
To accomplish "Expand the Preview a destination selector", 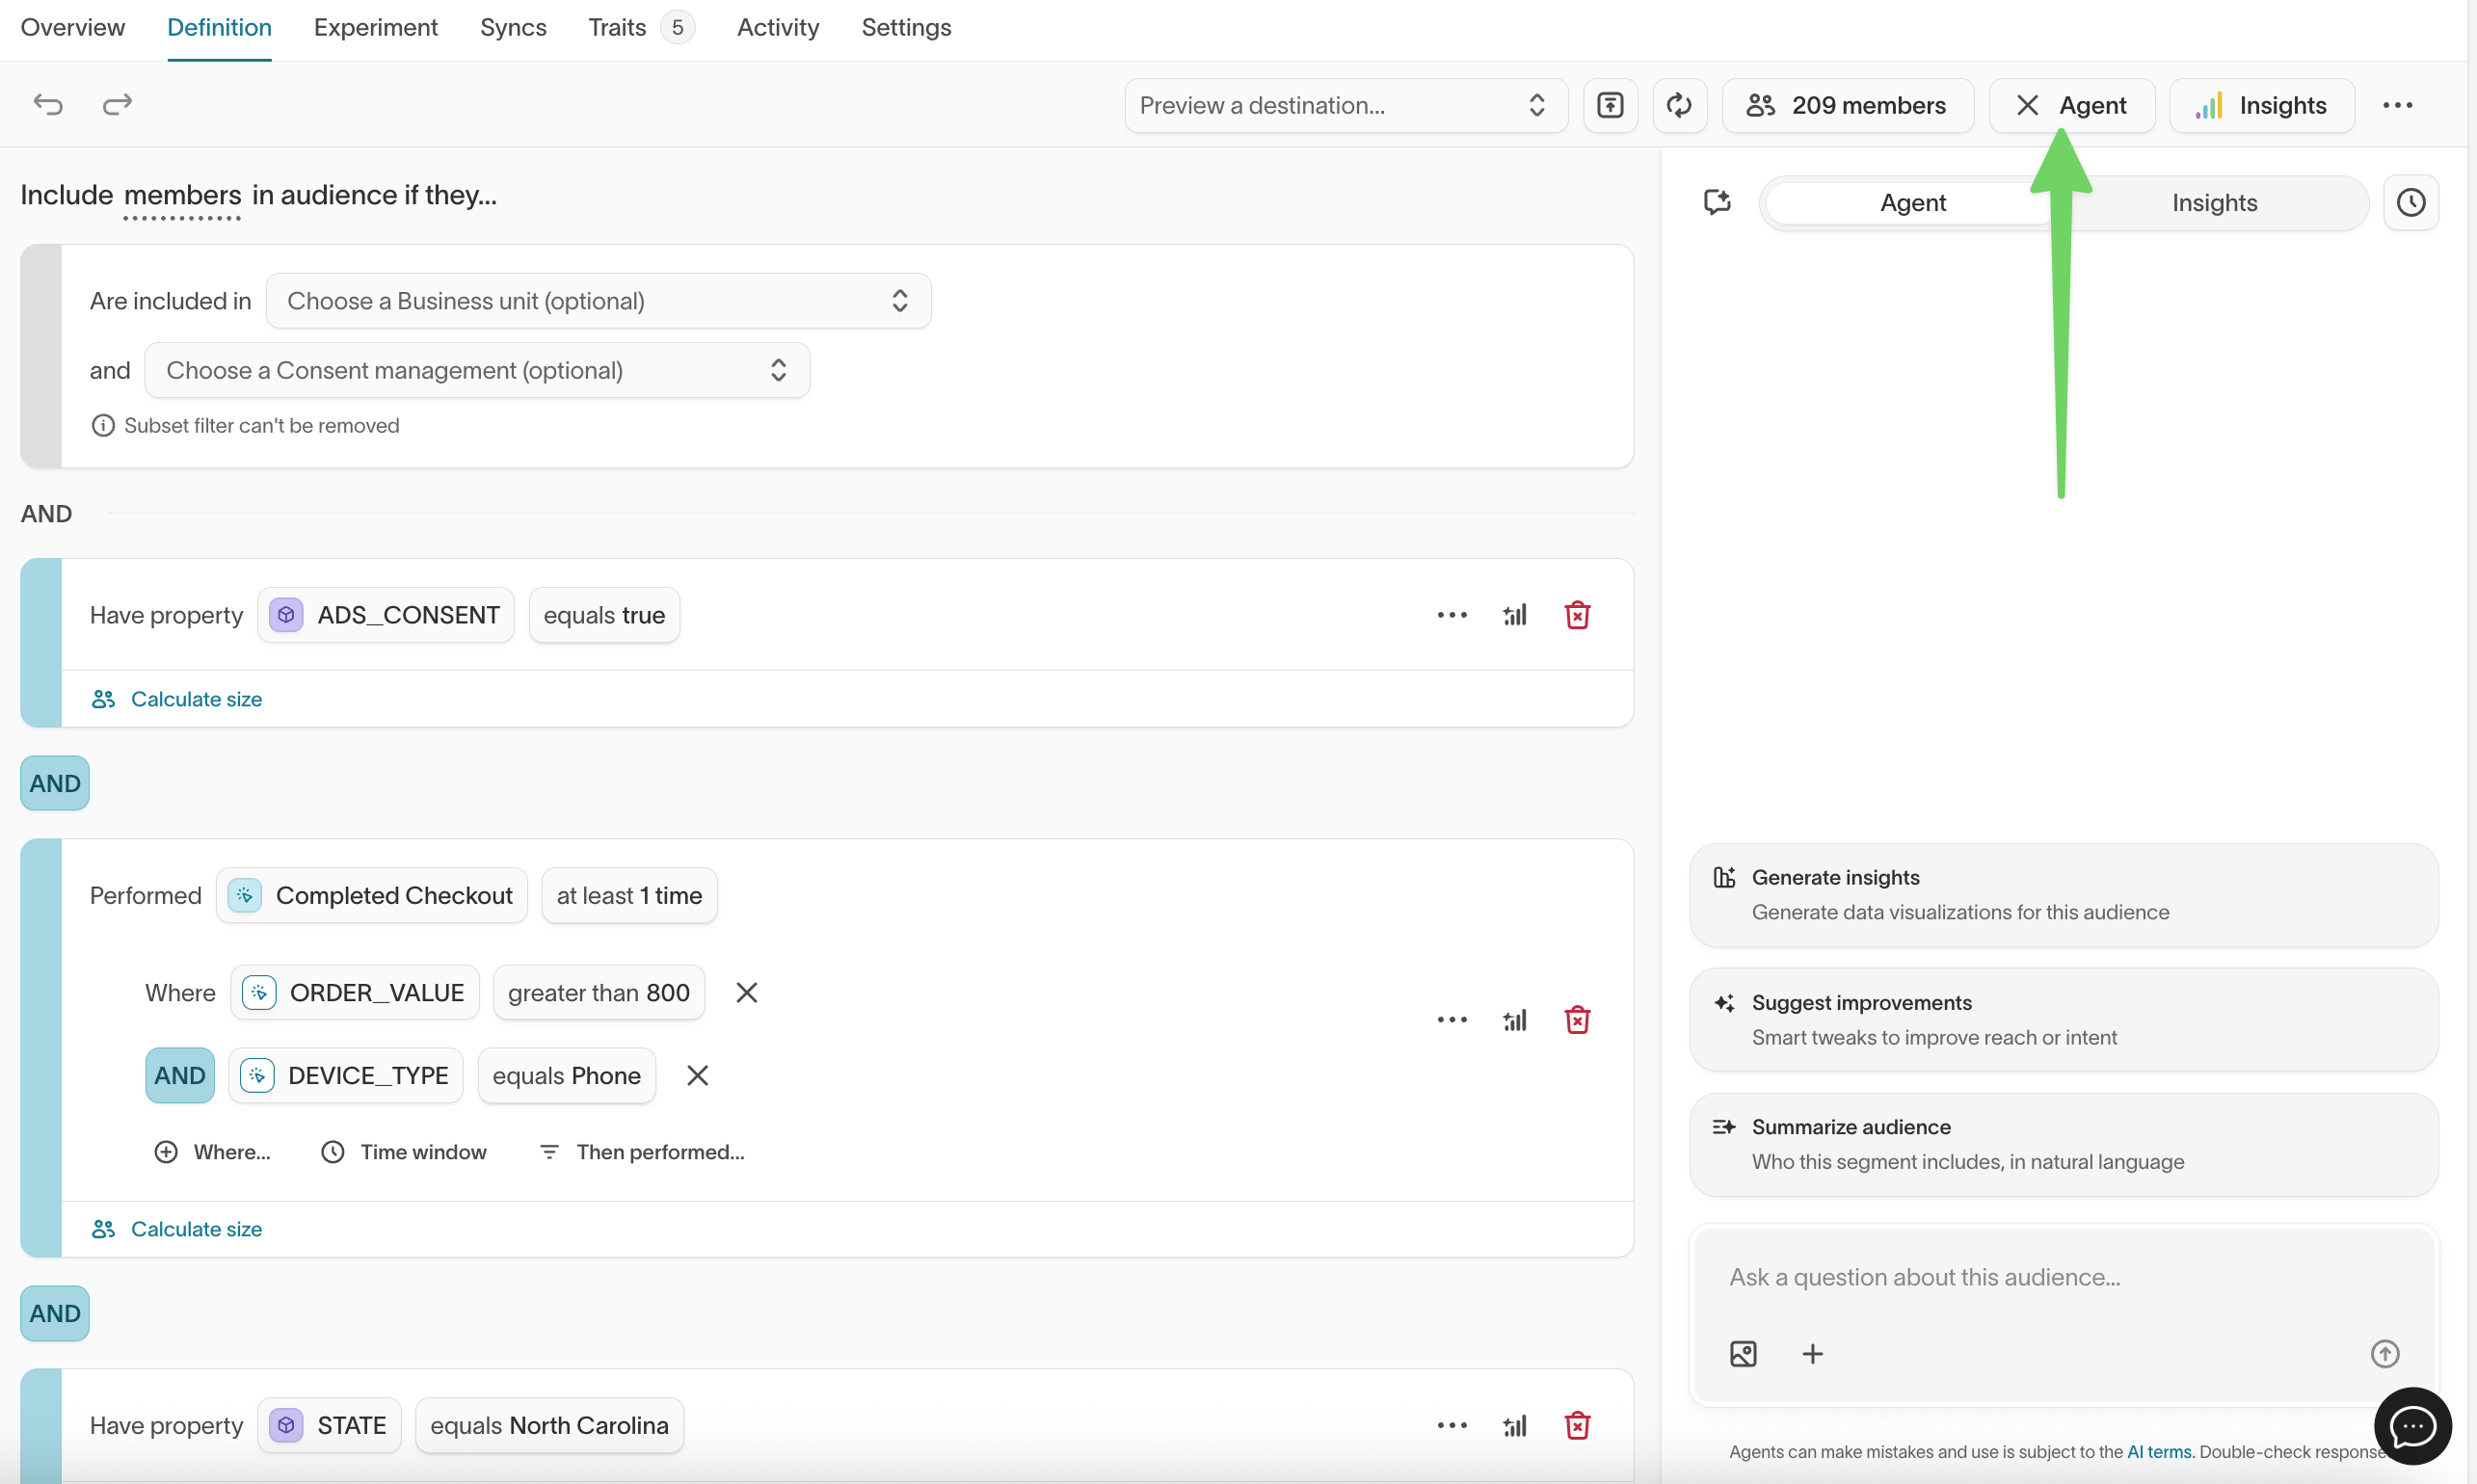I will tap(1344, 105).
